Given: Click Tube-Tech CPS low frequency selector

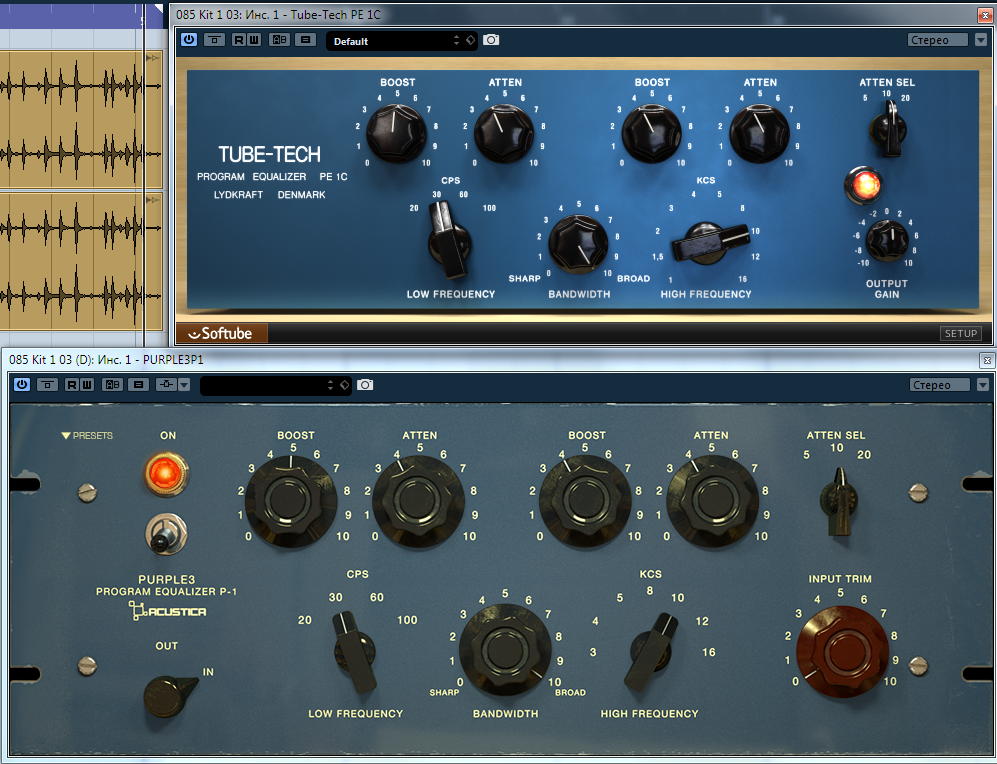Looking at the screenshot, I should tap(450, 240).
